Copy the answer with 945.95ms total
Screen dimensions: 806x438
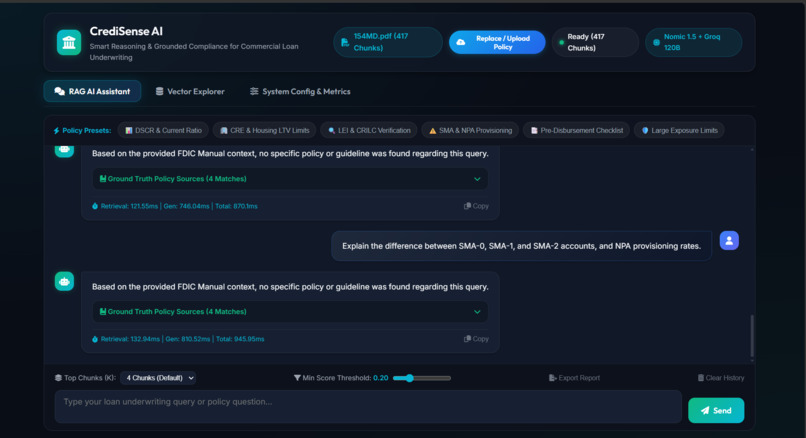477,339
